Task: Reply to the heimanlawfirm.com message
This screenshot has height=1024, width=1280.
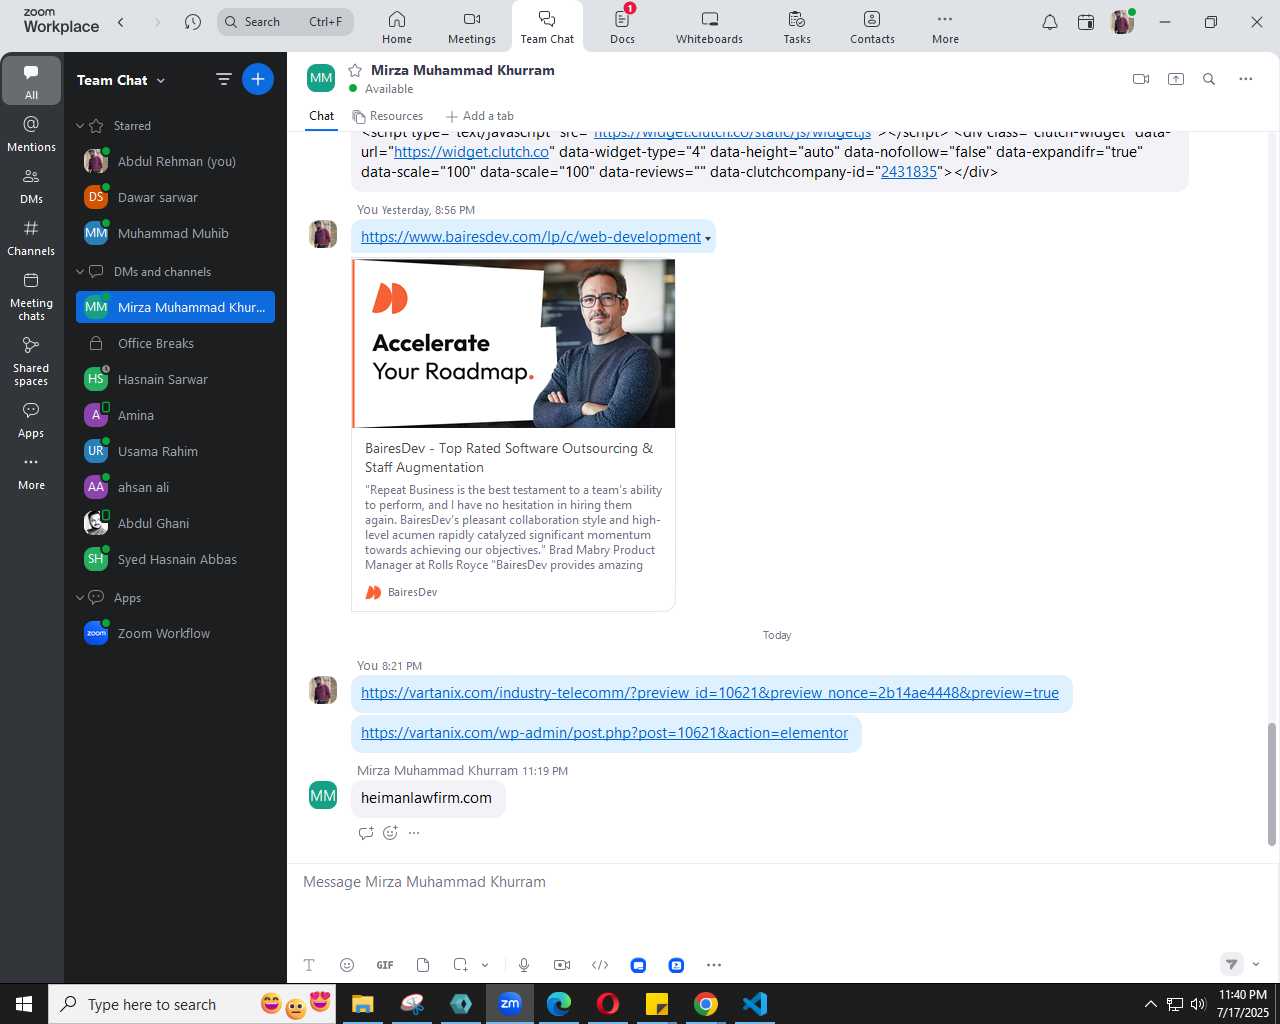Action: pos(366,833)
